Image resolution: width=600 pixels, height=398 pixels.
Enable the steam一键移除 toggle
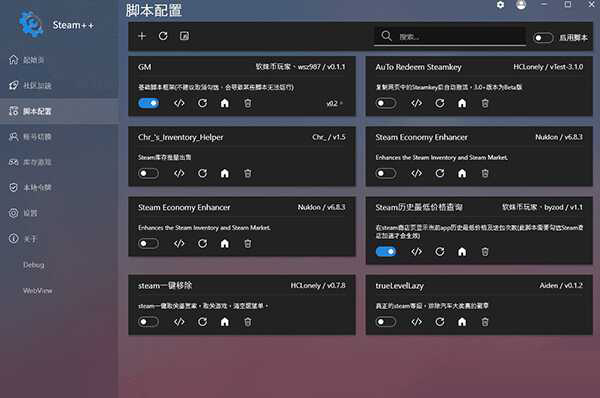[148, 322]
